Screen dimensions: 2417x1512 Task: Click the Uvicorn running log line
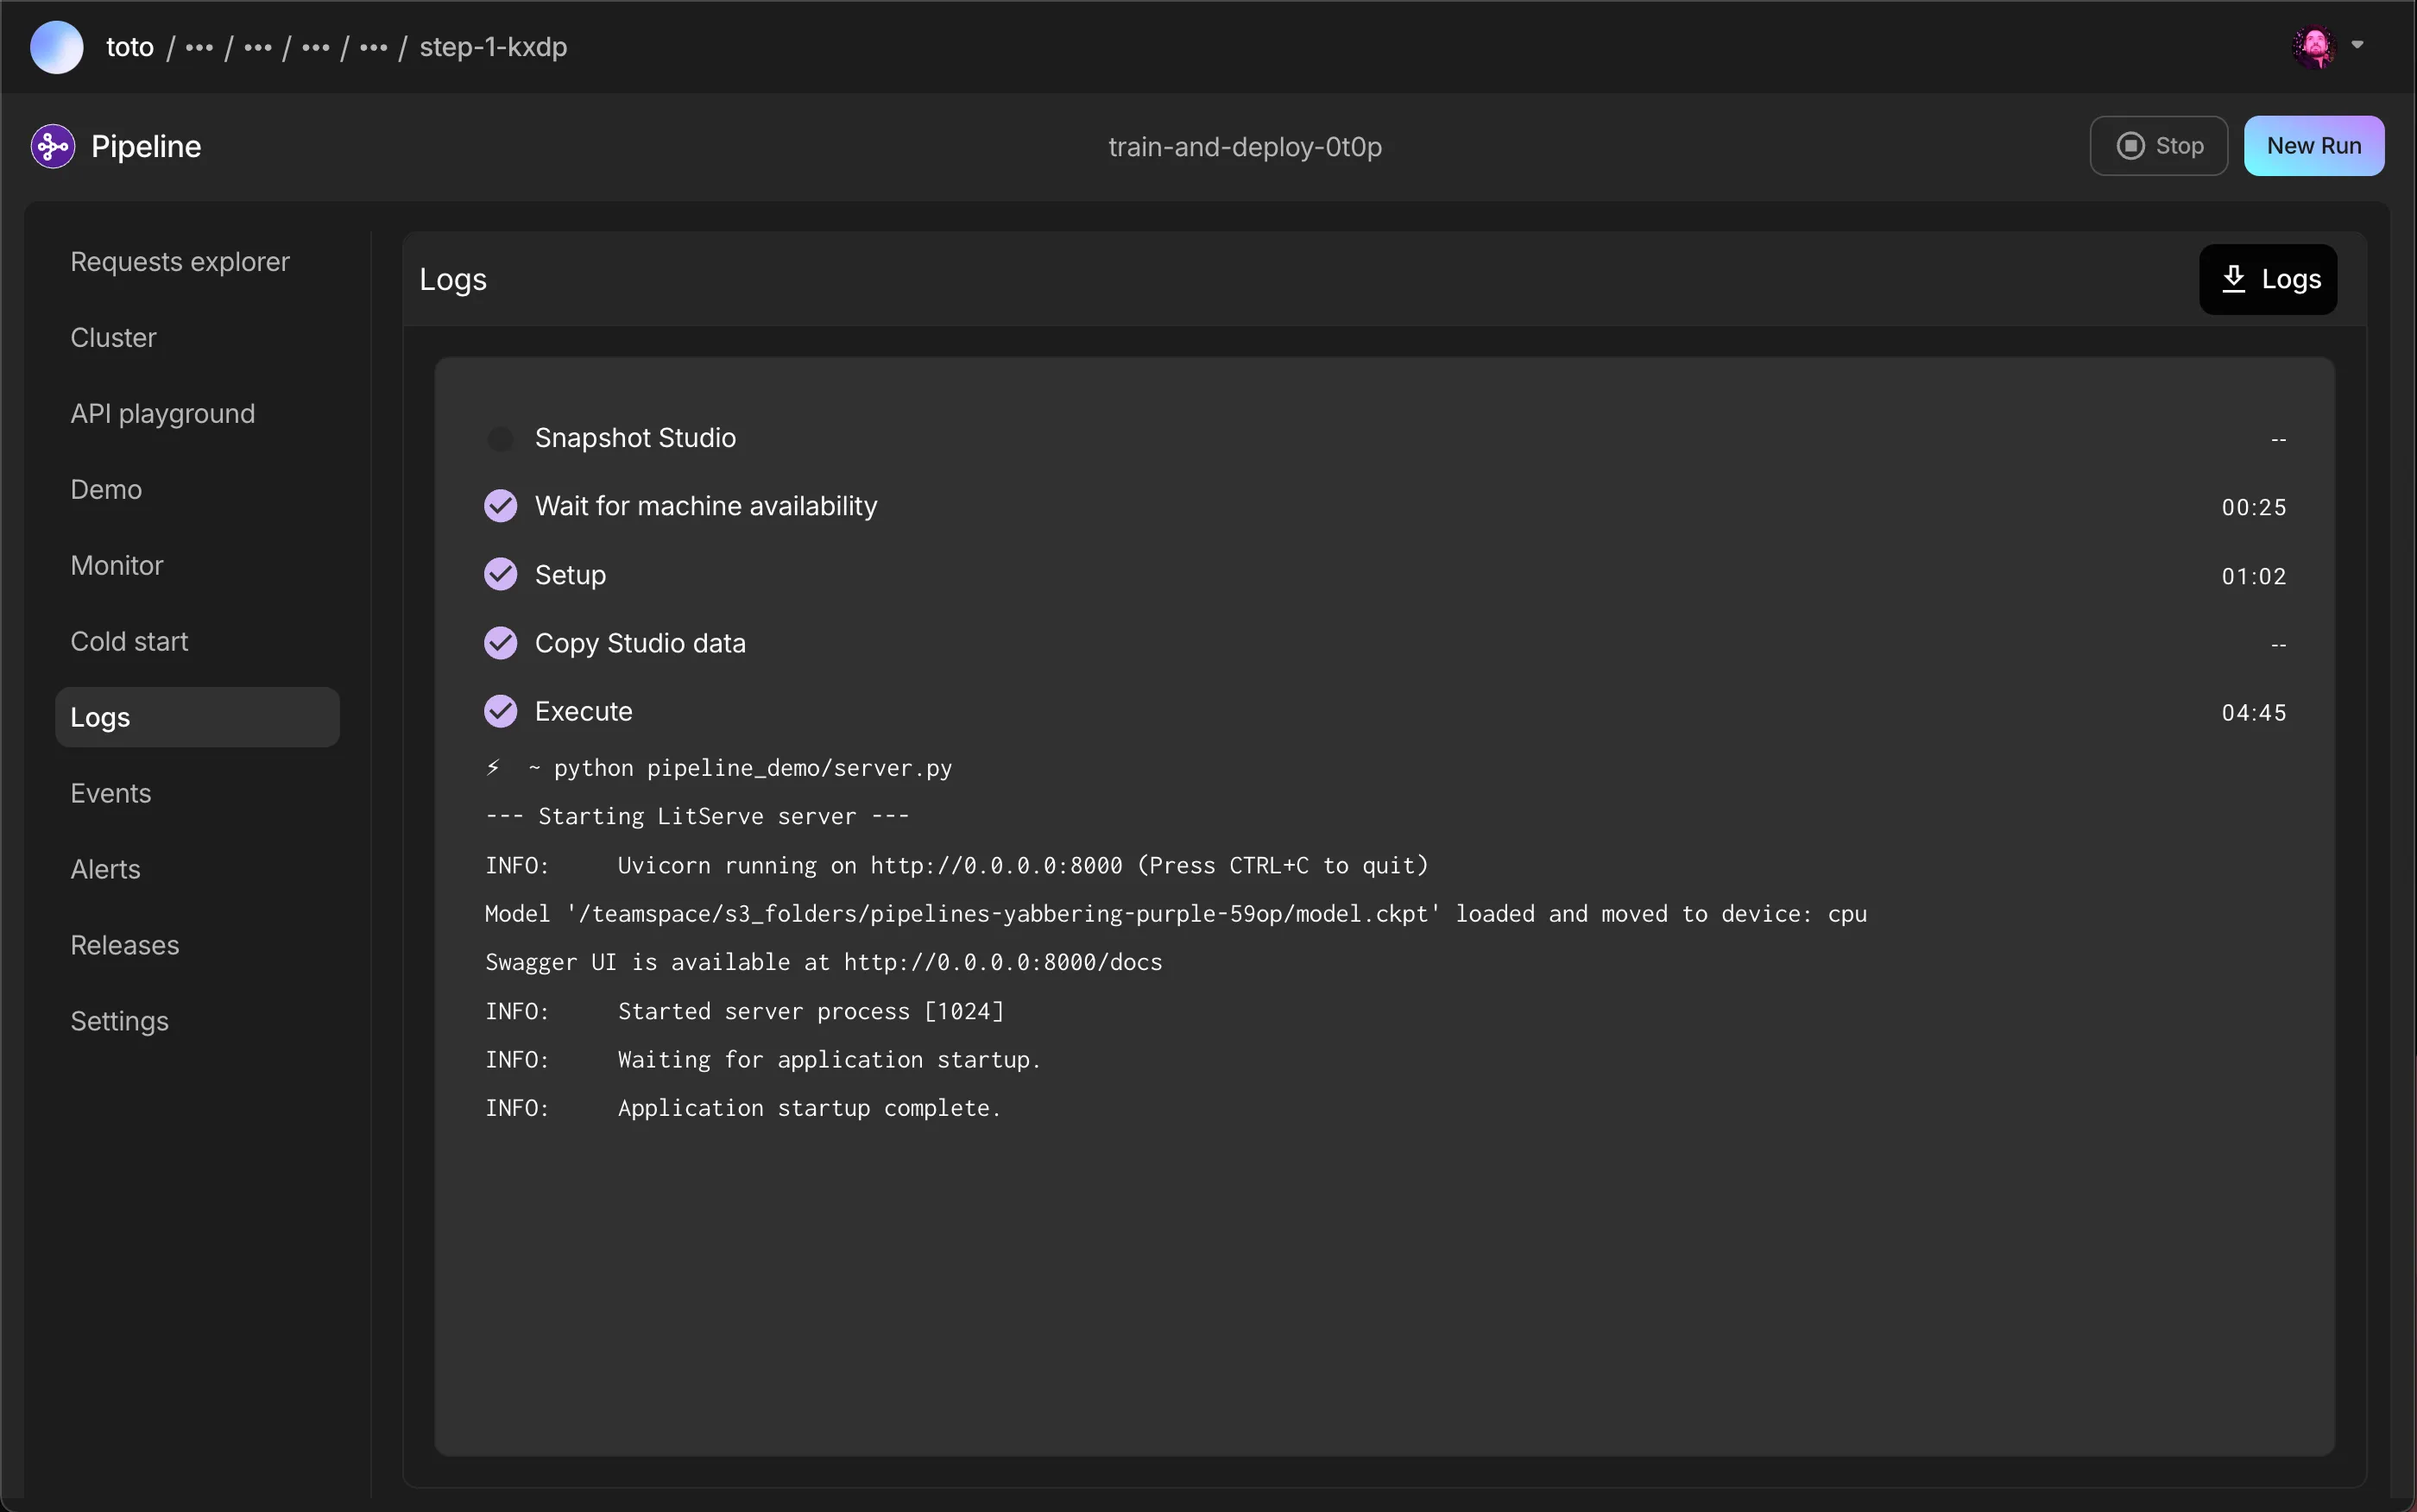[x=957, y=865]
